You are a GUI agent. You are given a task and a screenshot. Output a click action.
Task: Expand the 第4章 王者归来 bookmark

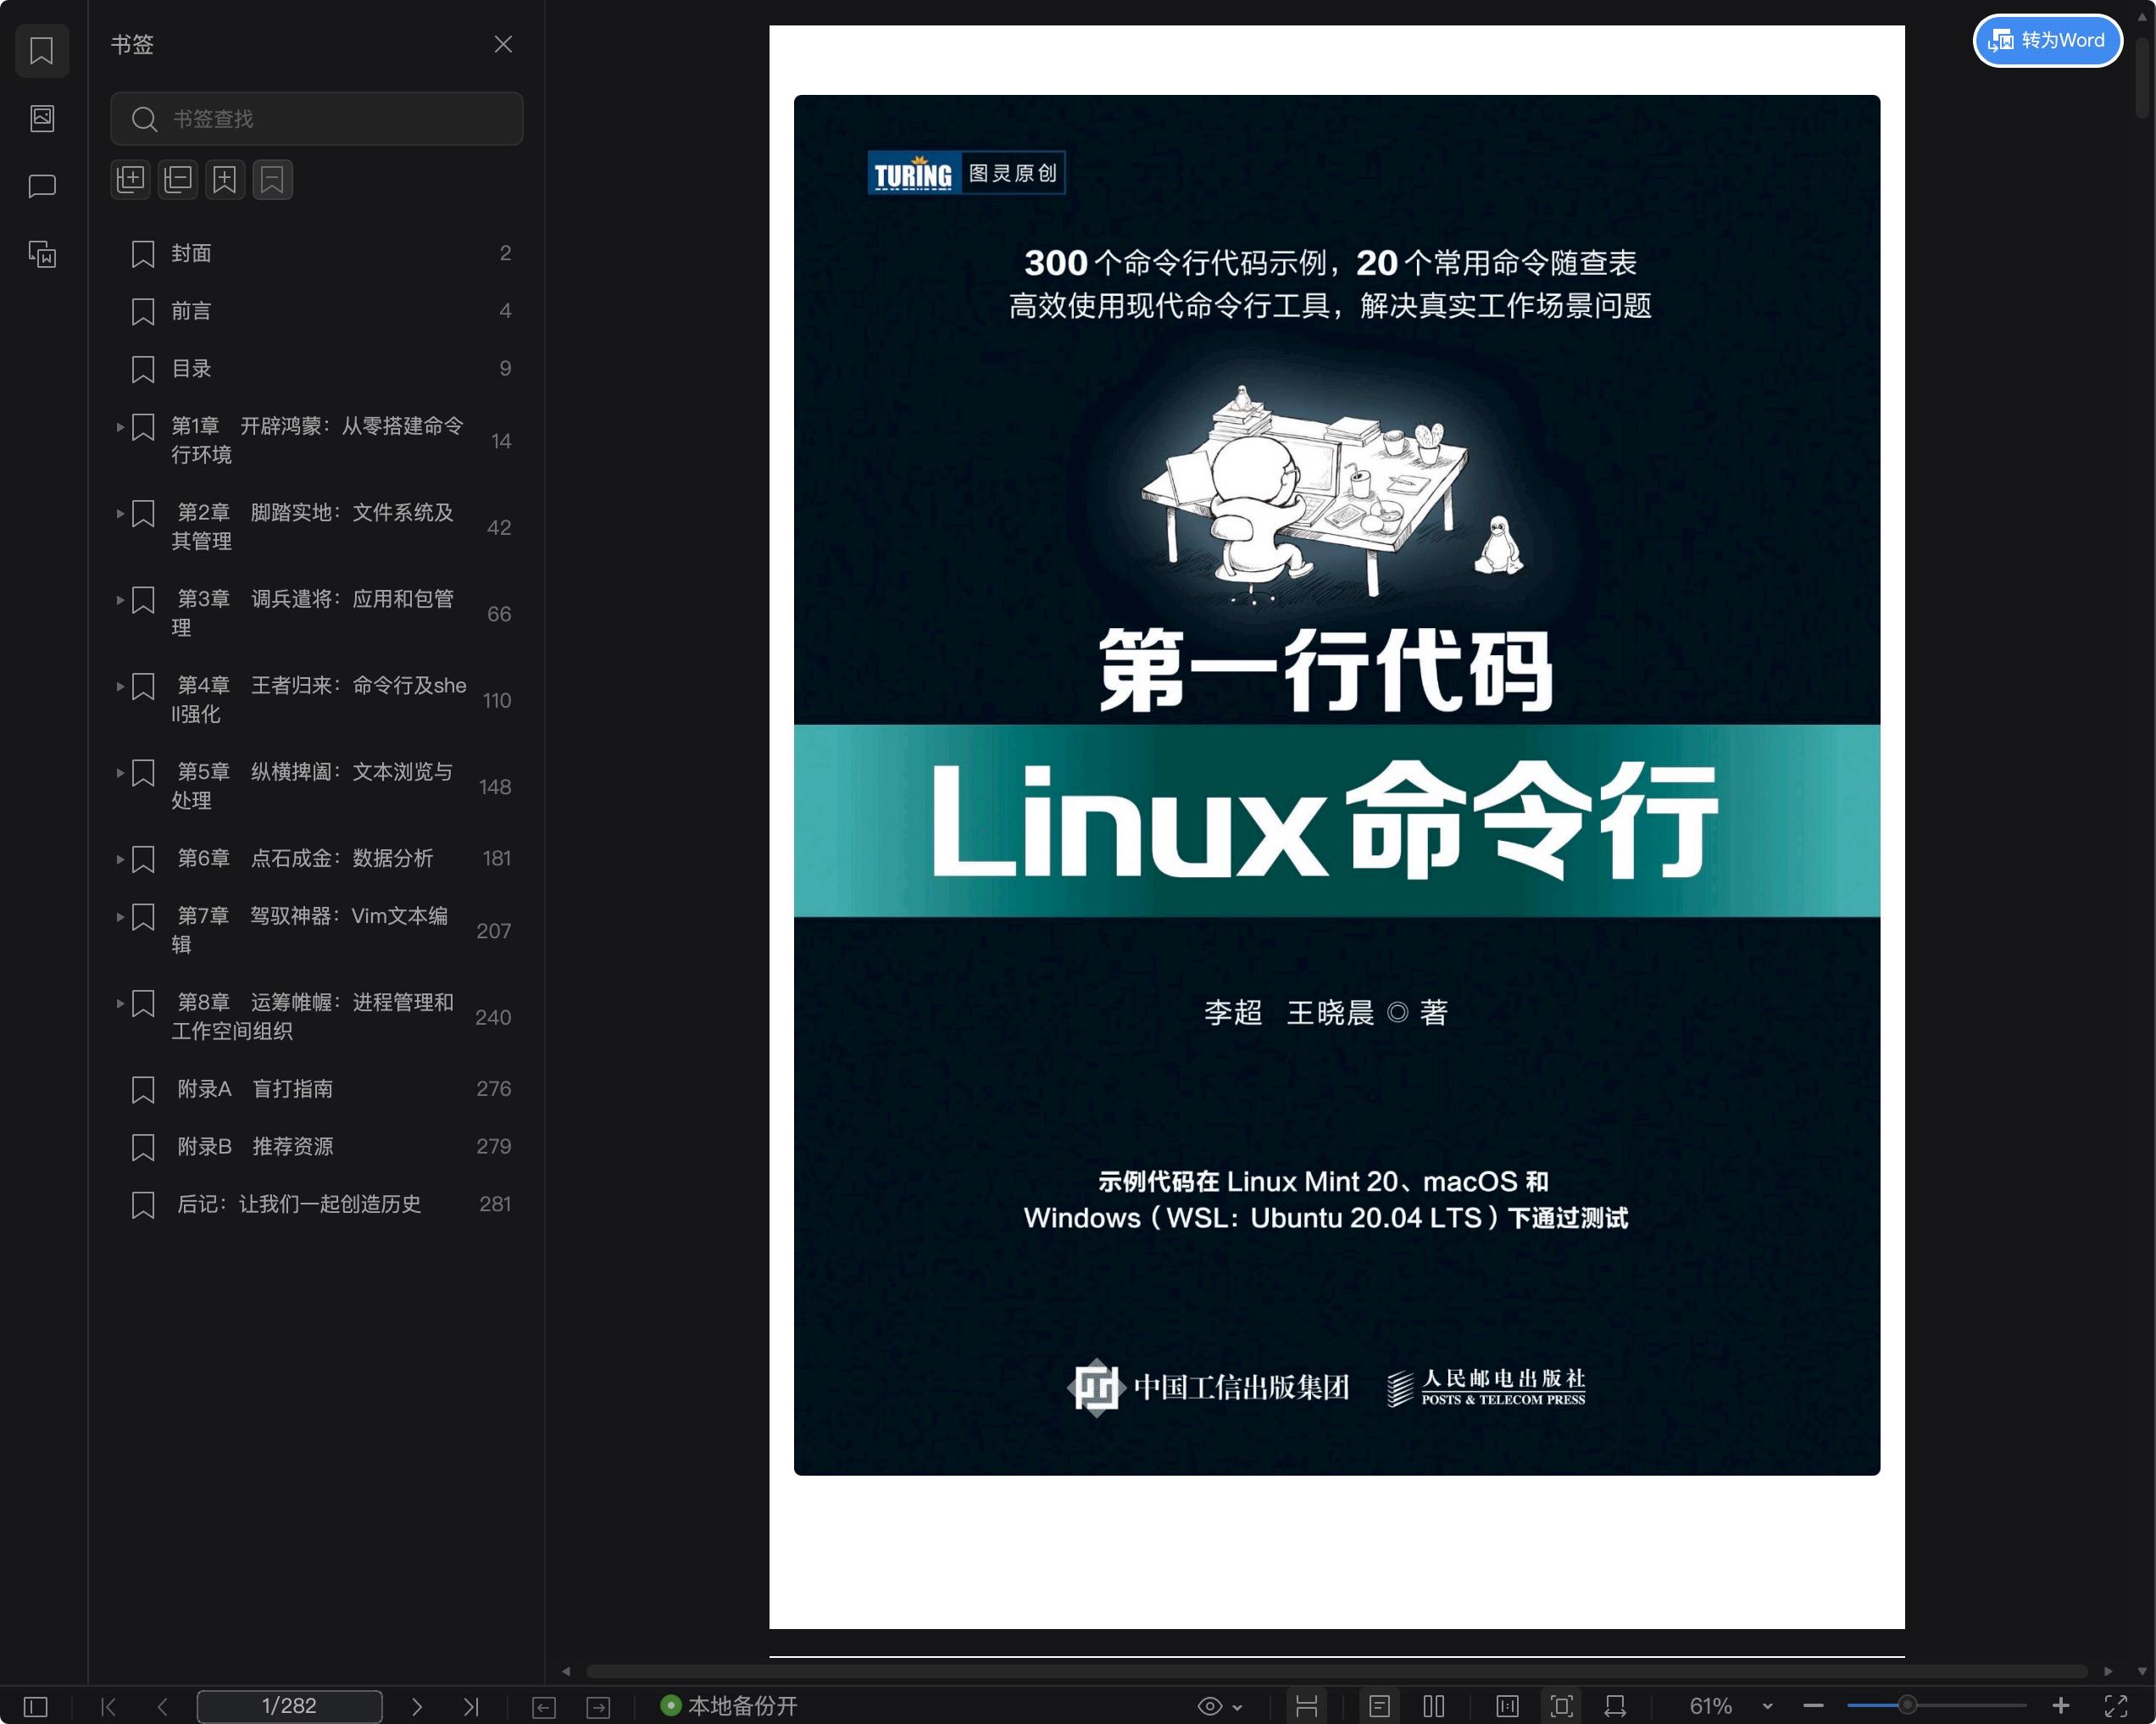pos(120,686)
